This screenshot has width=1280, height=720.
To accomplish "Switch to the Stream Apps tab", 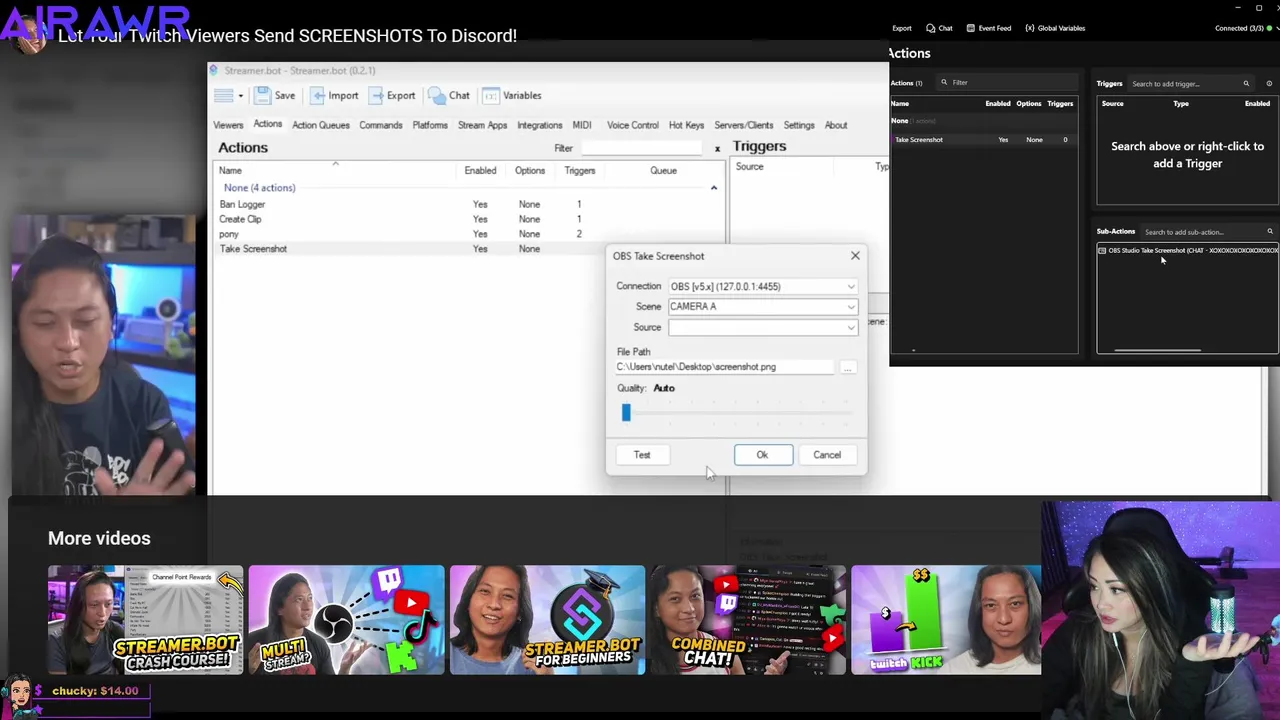I will (x=482, y=125).
